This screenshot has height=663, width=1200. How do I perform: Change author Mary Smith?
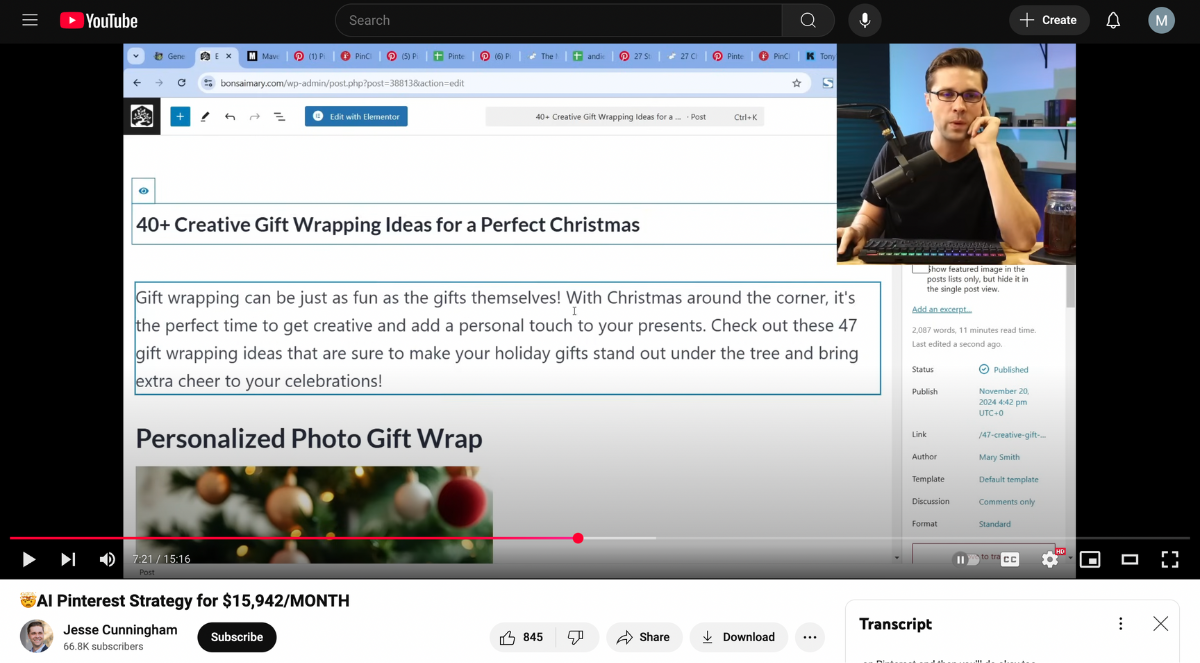(x=999, y=457)
